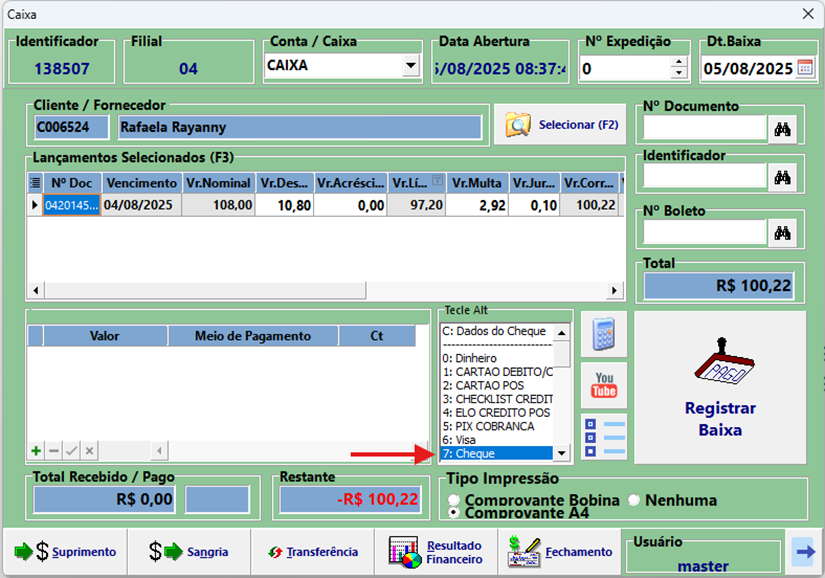
Task: Click the binoculars icon beside Nº Boleto
Action: [x=782, y=232]
